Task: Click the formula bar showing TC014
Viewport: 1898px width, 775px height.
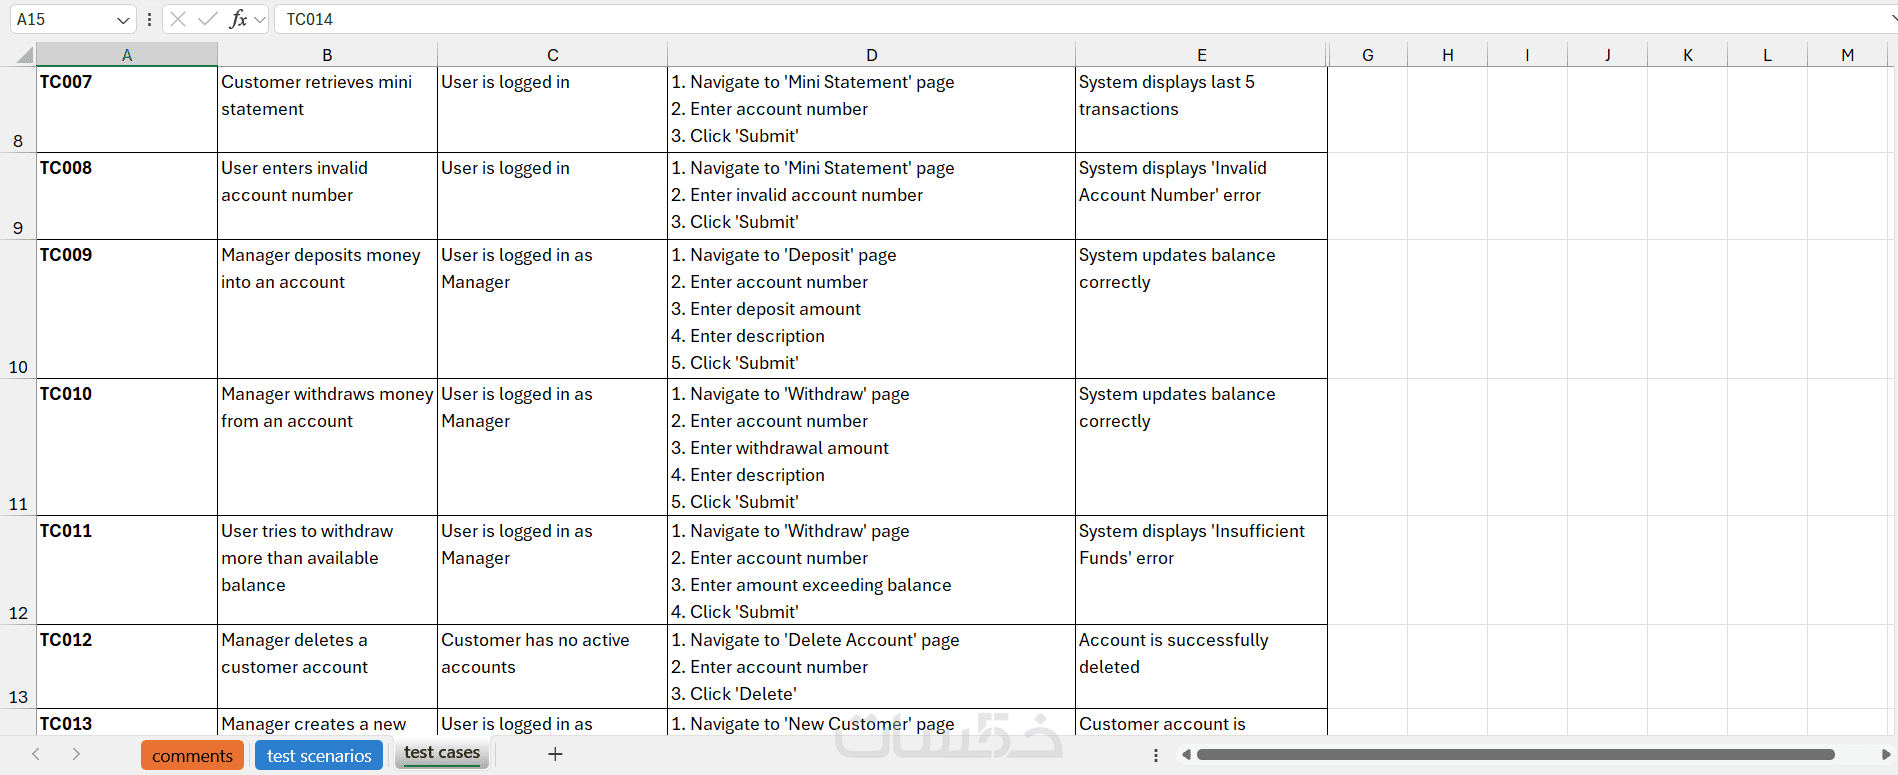Action: pos(1085,19)
